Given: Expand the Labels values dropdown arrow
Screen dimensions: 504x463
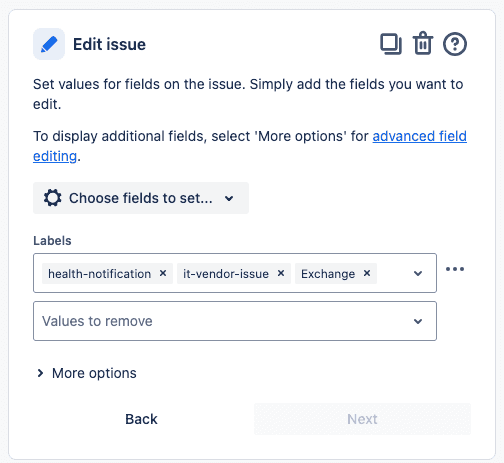Looking at the screenshot, I should click(418, 273).
